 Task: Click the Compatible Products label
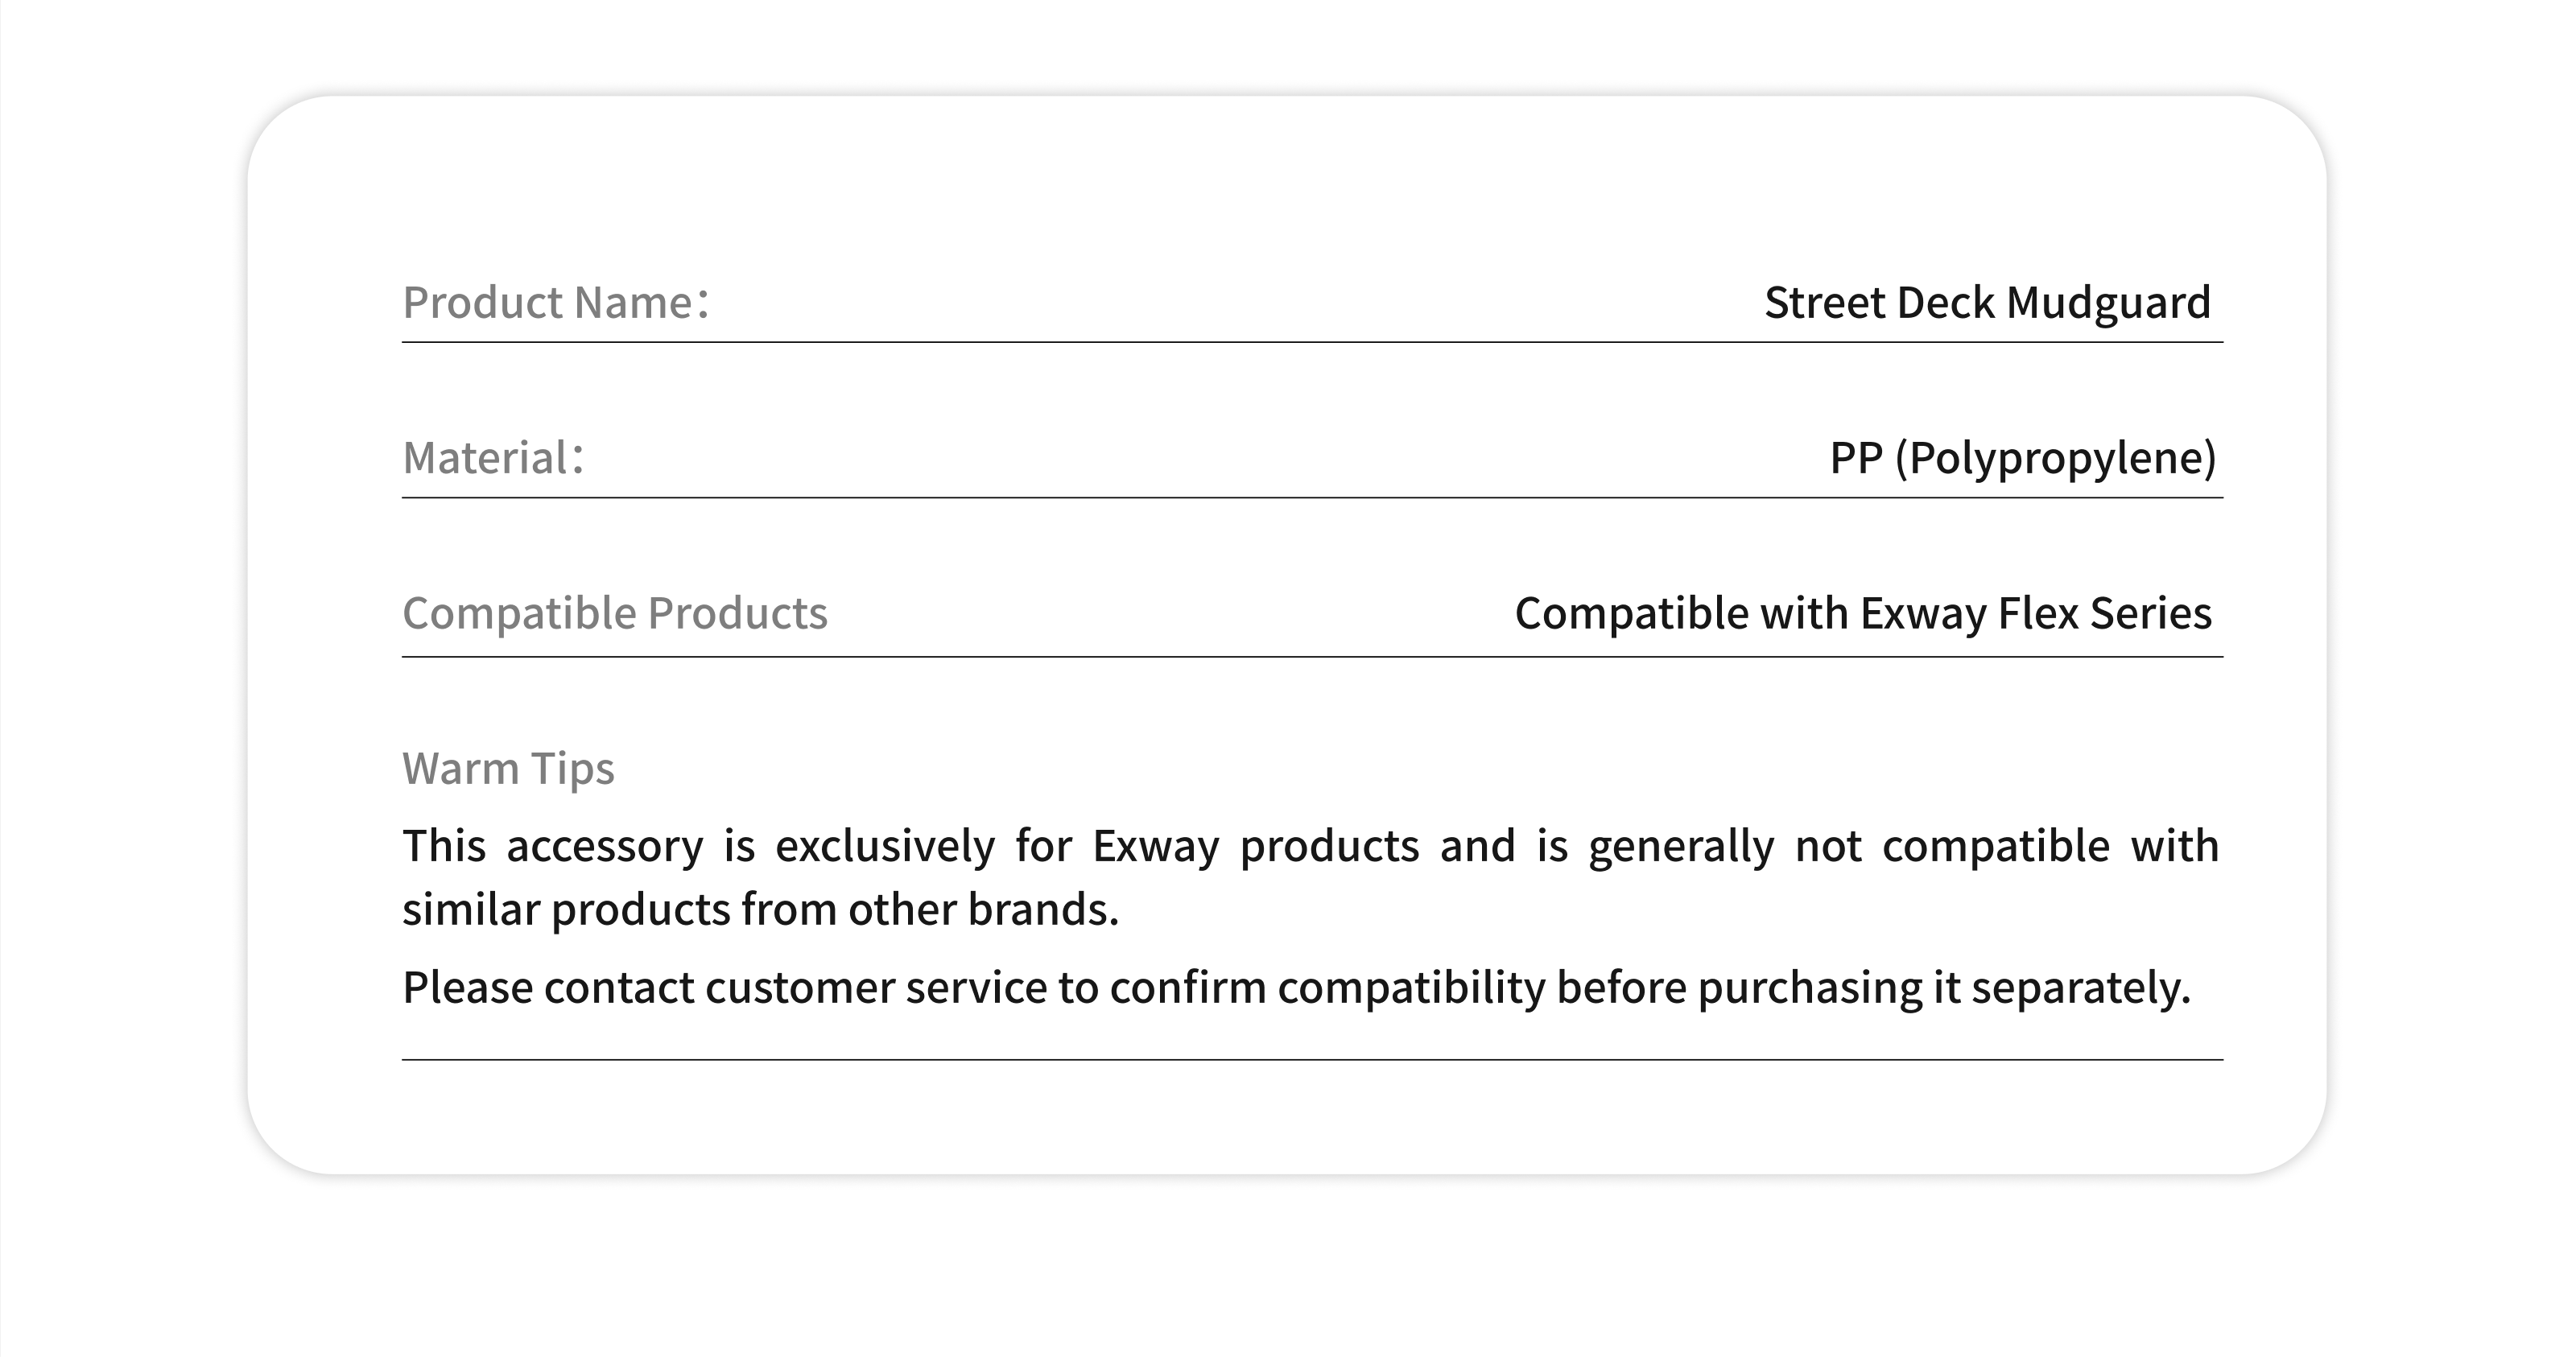[x=614, y=612]
